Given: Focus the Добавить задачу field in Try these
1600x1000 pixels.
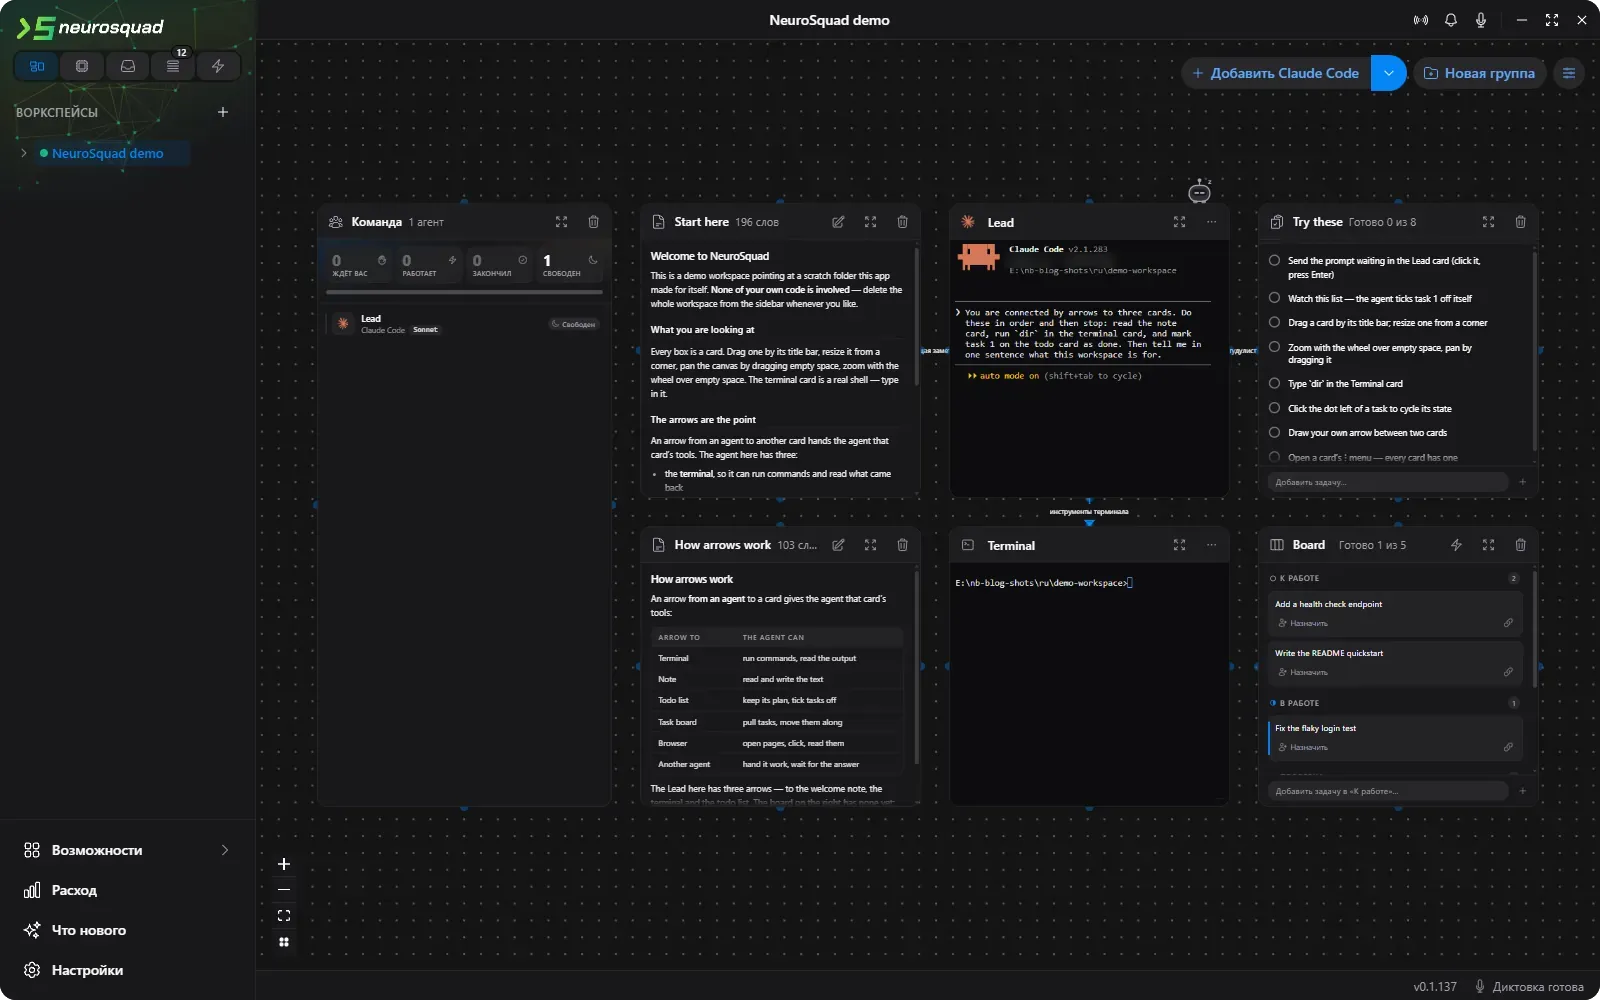Looking at the screenshot, I should pos(1388,482).
